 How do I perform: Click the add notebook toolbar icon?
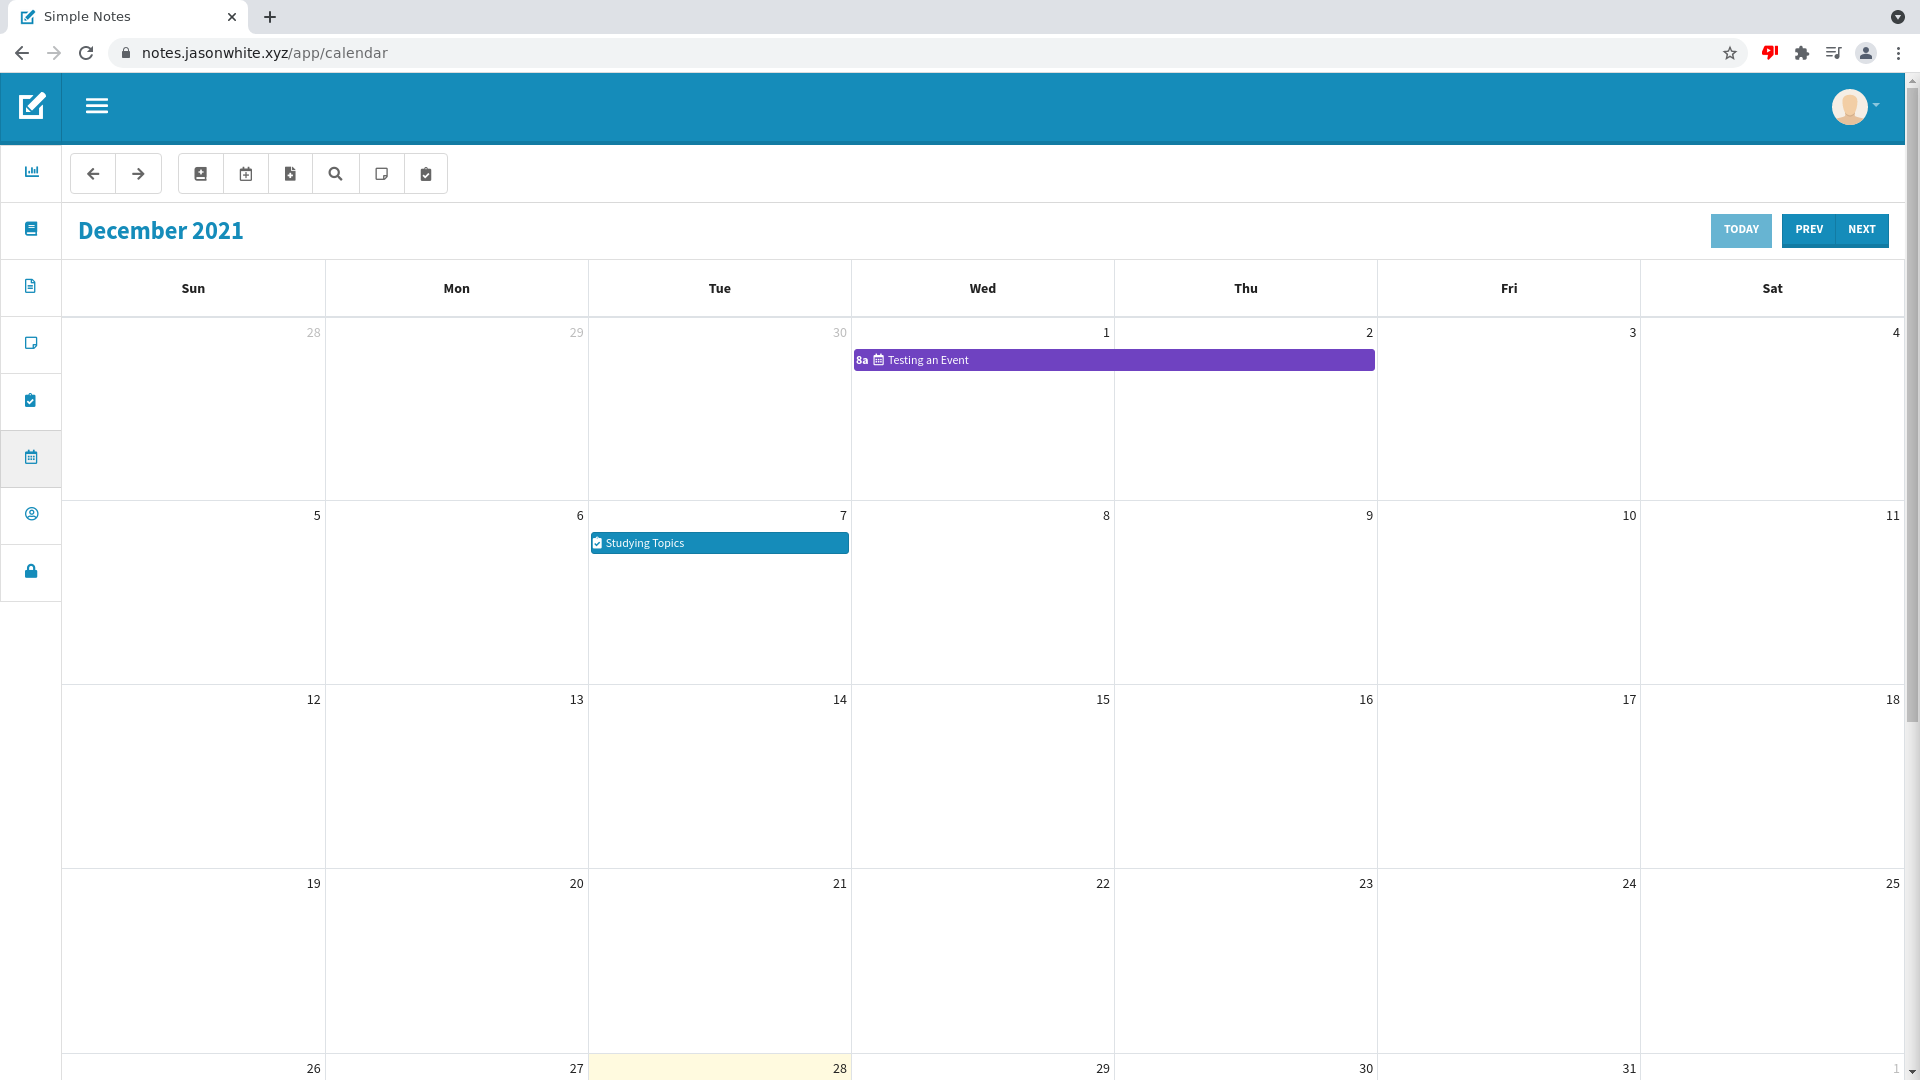pyautogui.click(x=201, y=174)
